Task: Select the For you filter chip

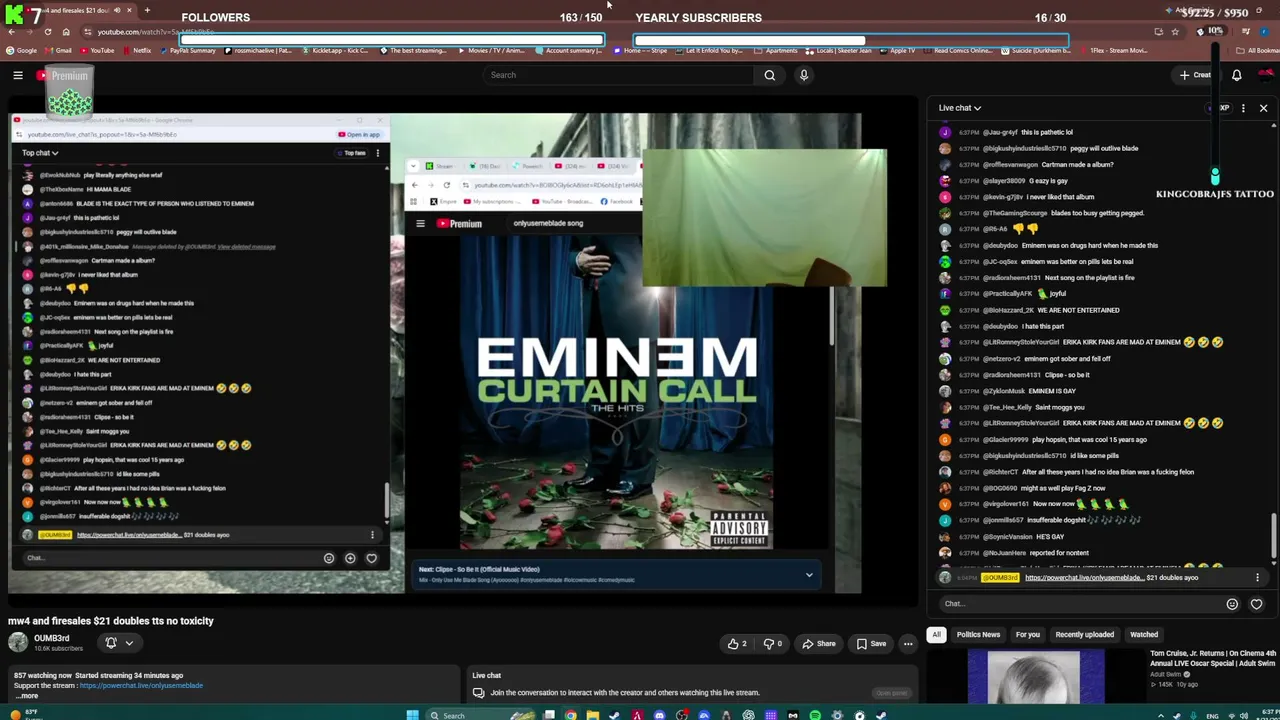Action: pos(1027,634)
